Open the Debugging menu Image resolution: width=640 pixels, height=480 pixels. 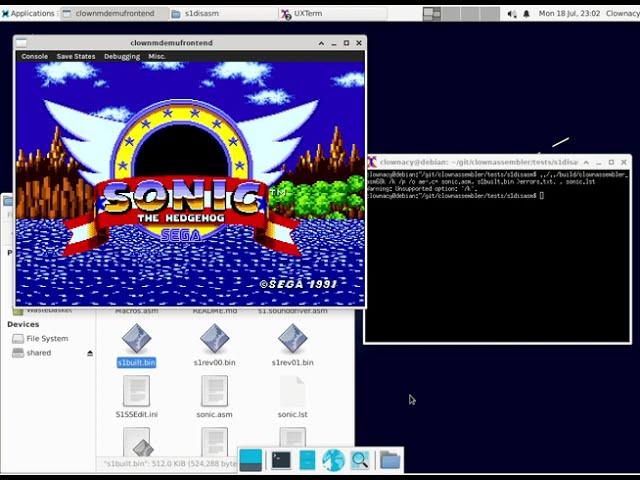[122, 56]
